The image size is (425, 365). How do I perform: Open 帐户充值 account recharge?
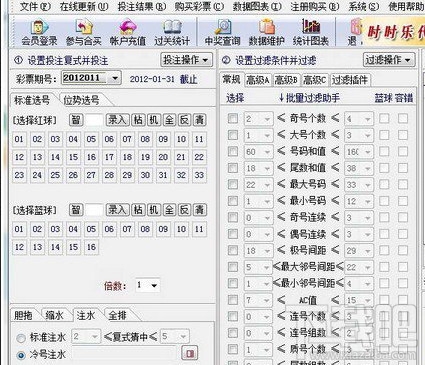[x=128, y=33]
